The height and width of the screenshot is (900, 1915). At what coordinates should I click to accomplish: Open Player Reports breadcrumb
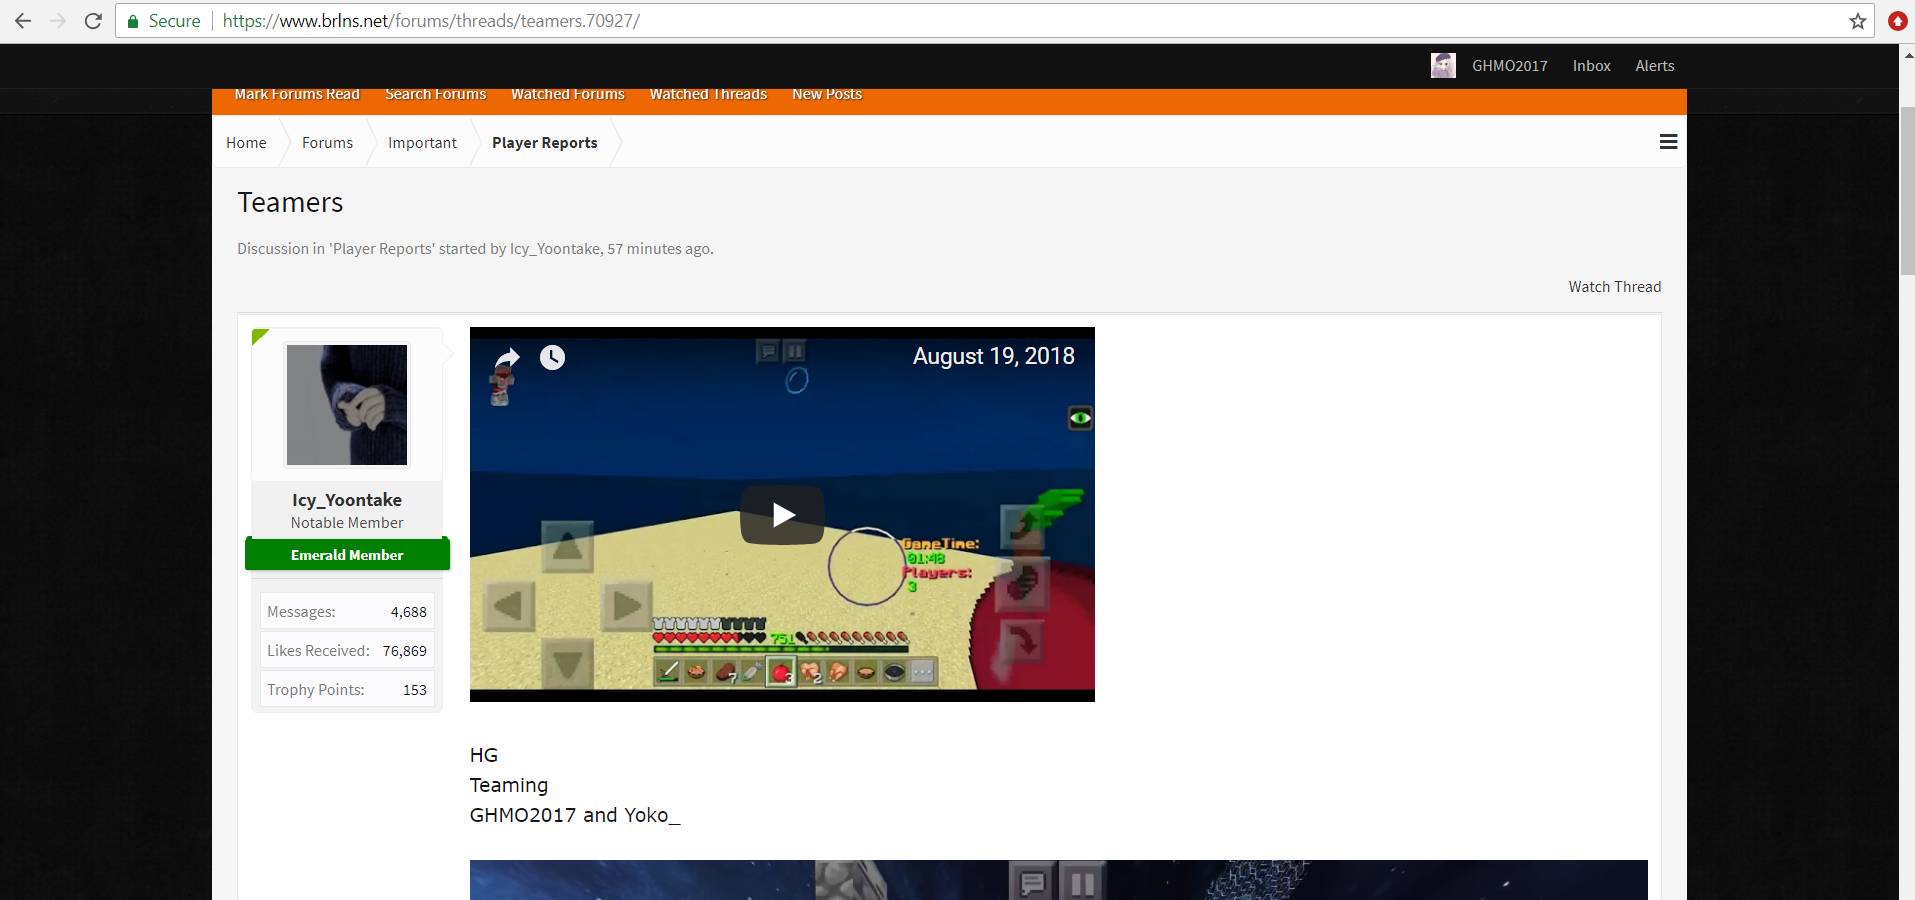click(544, 143)
